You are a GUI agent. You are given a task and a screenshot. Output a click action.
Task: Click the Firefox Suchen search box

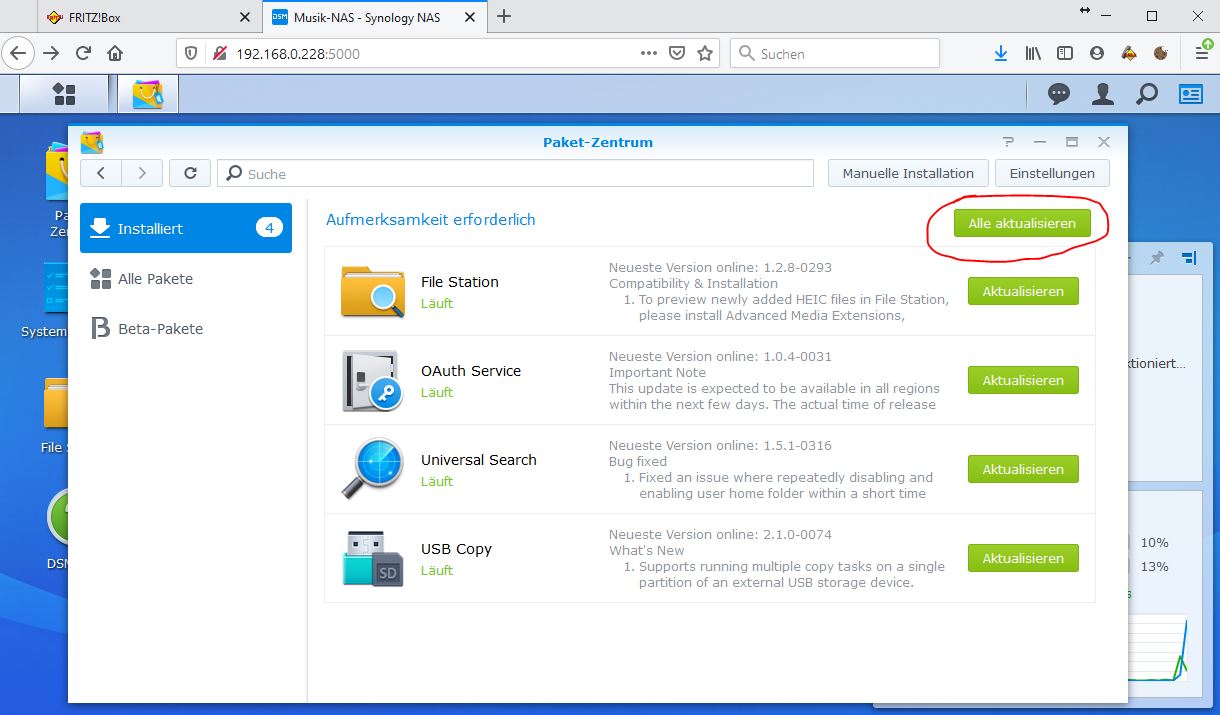[x=835, y=53]
